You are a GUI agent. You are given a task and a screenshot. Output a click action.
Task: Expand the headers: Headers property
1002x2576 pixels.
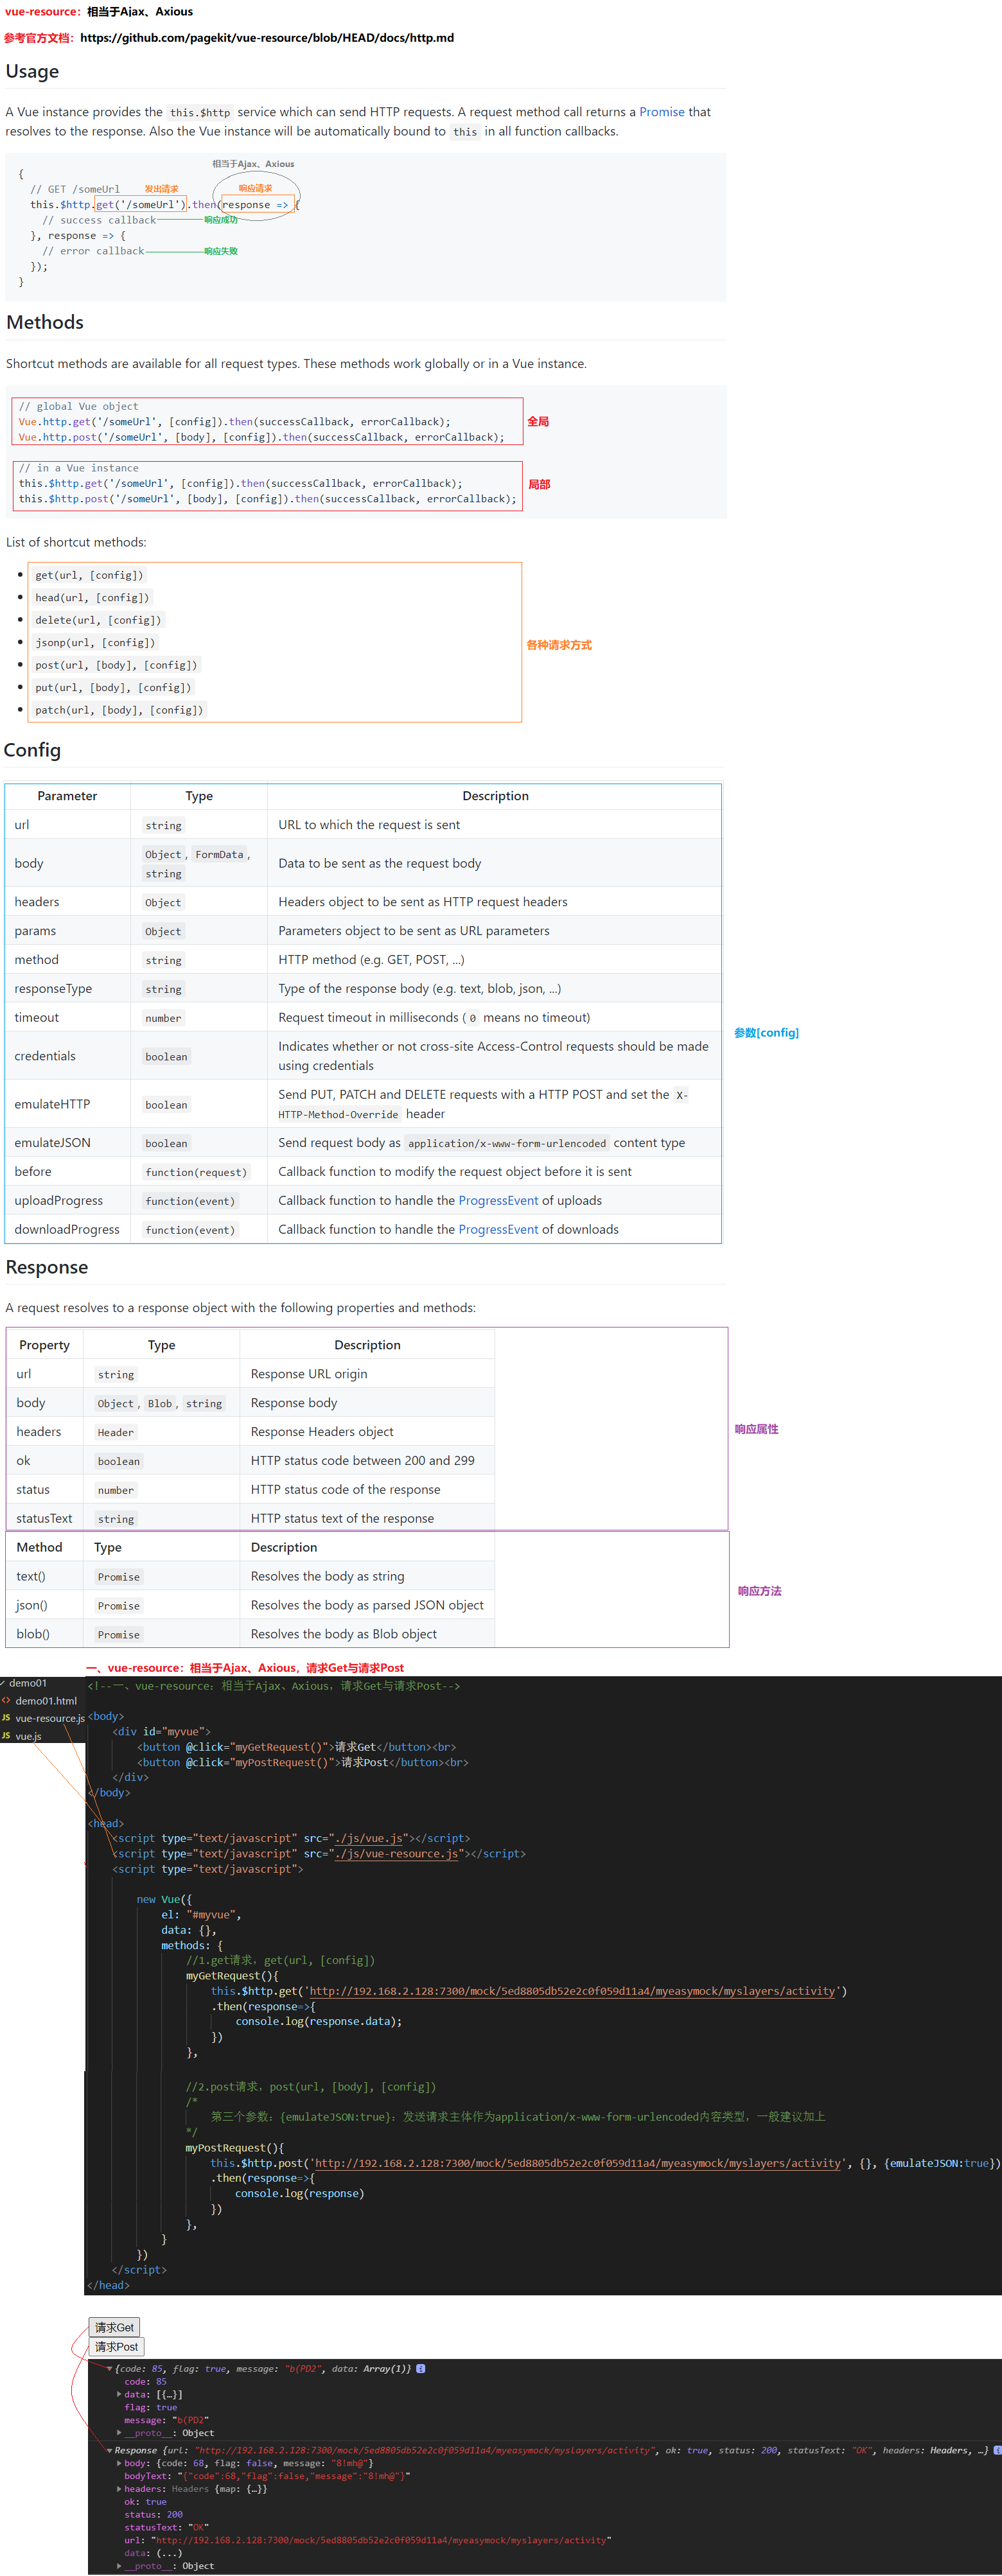[x=119, y=2489]
